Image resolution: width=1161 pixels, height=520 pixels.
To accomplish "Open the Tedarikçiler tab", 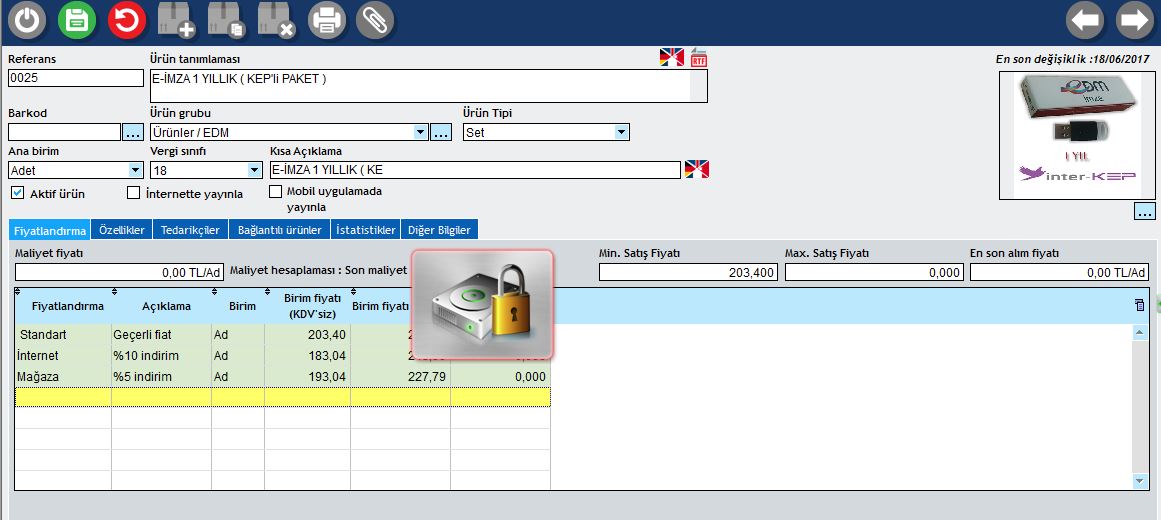I will 189,230.
